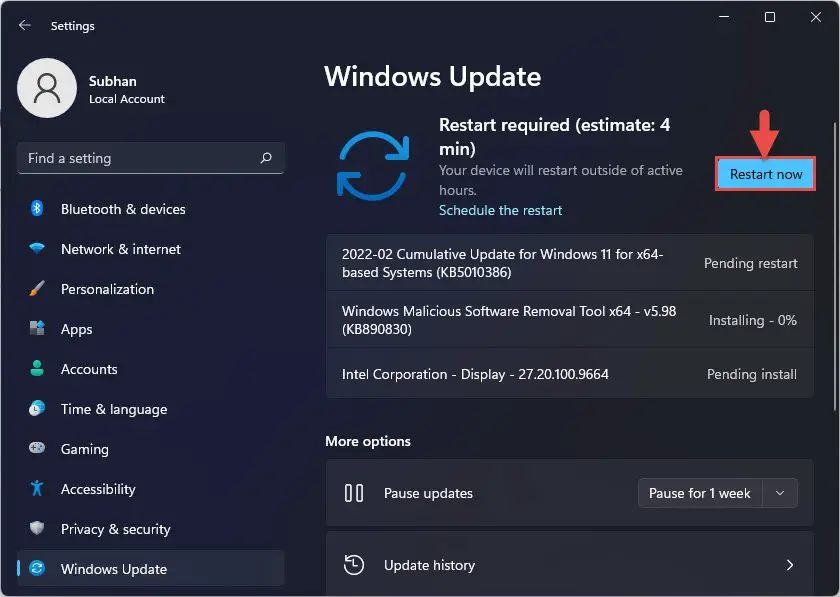Click the Time & language globe icon
840x597 pixels.
point(37,409)
